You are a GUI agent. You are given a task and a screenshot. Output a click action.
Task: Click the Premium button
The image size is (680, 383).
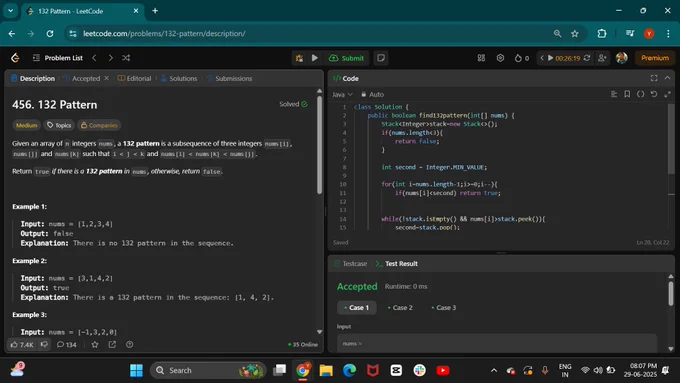pos(655,58)
